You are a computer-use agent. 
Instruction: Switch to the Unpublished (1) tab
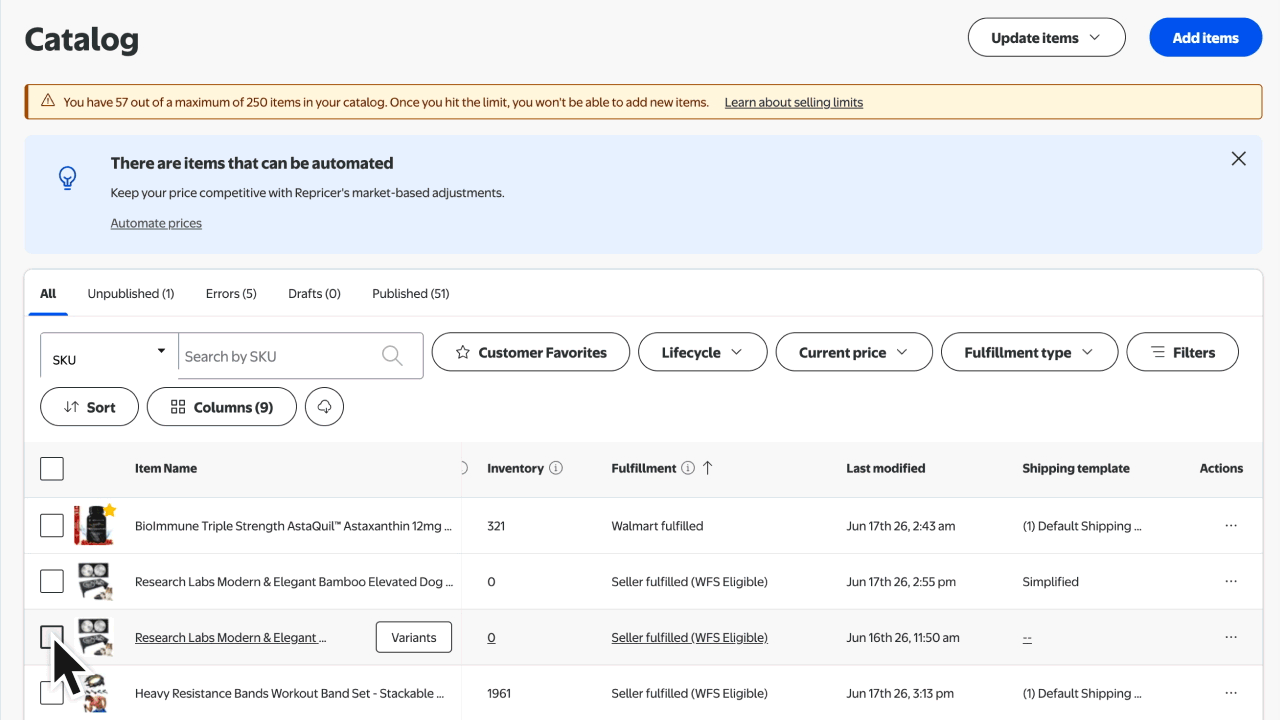coord(131,294)
